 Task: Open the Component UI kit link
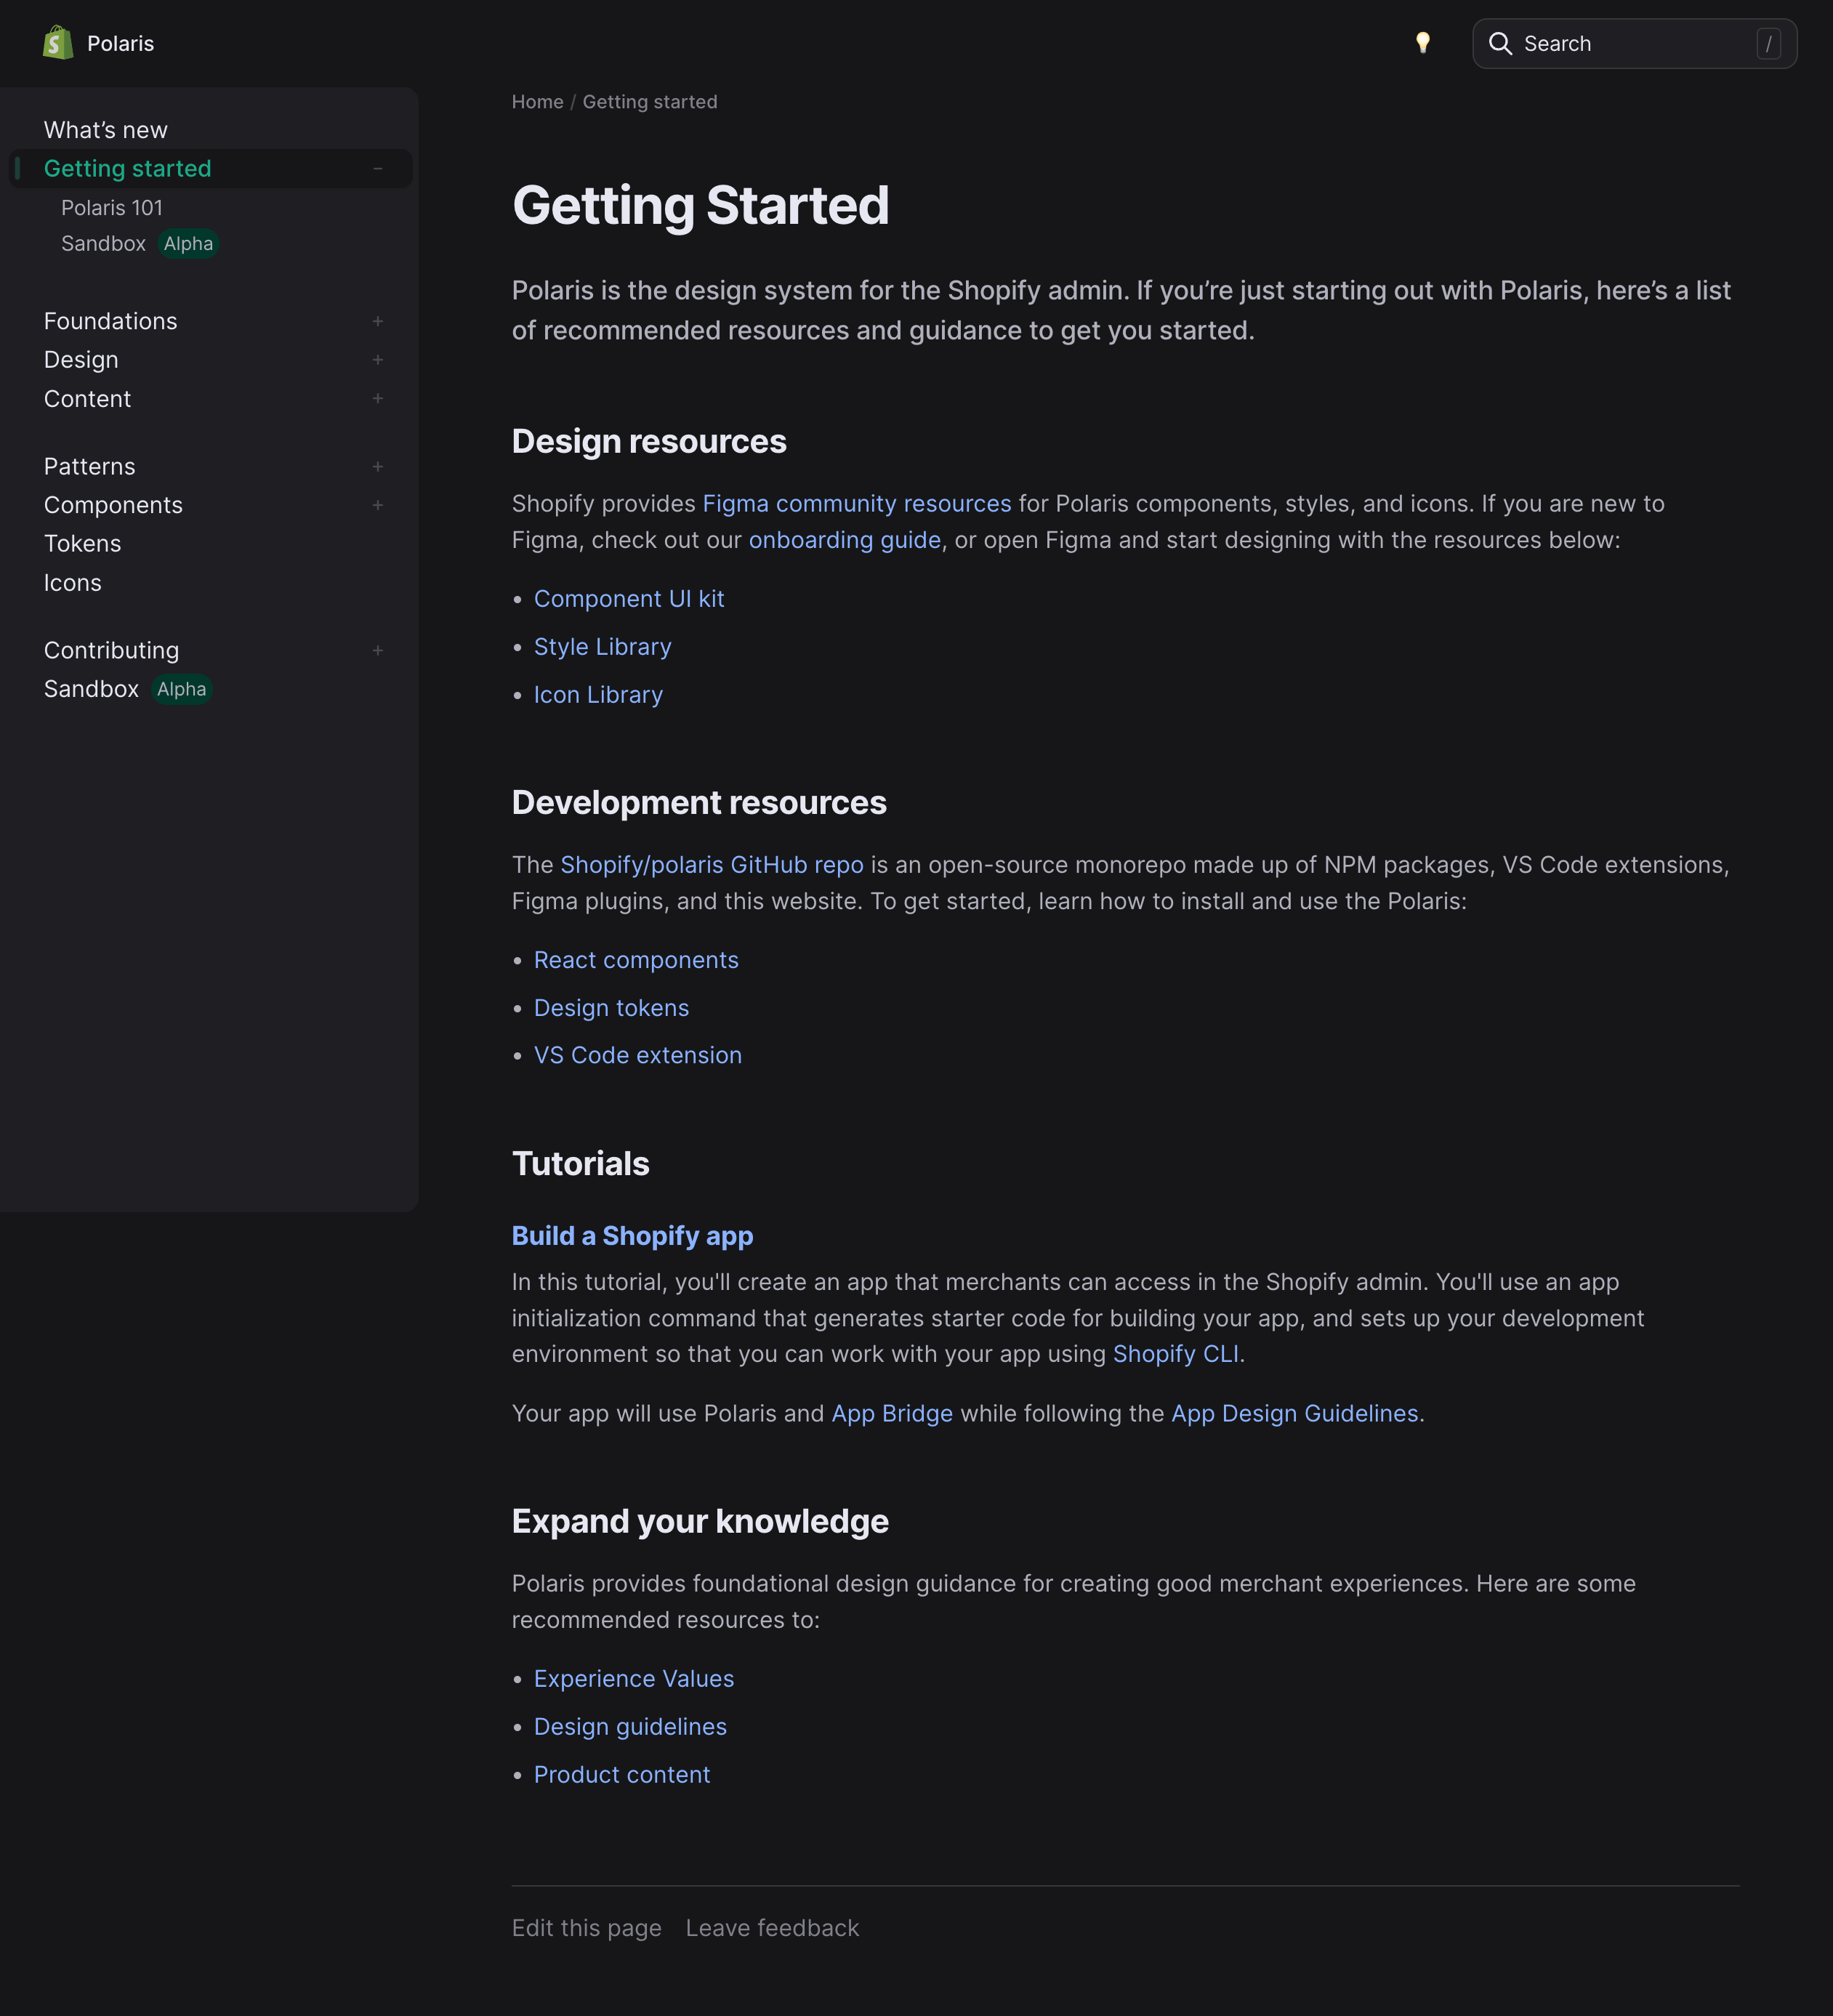629,598
